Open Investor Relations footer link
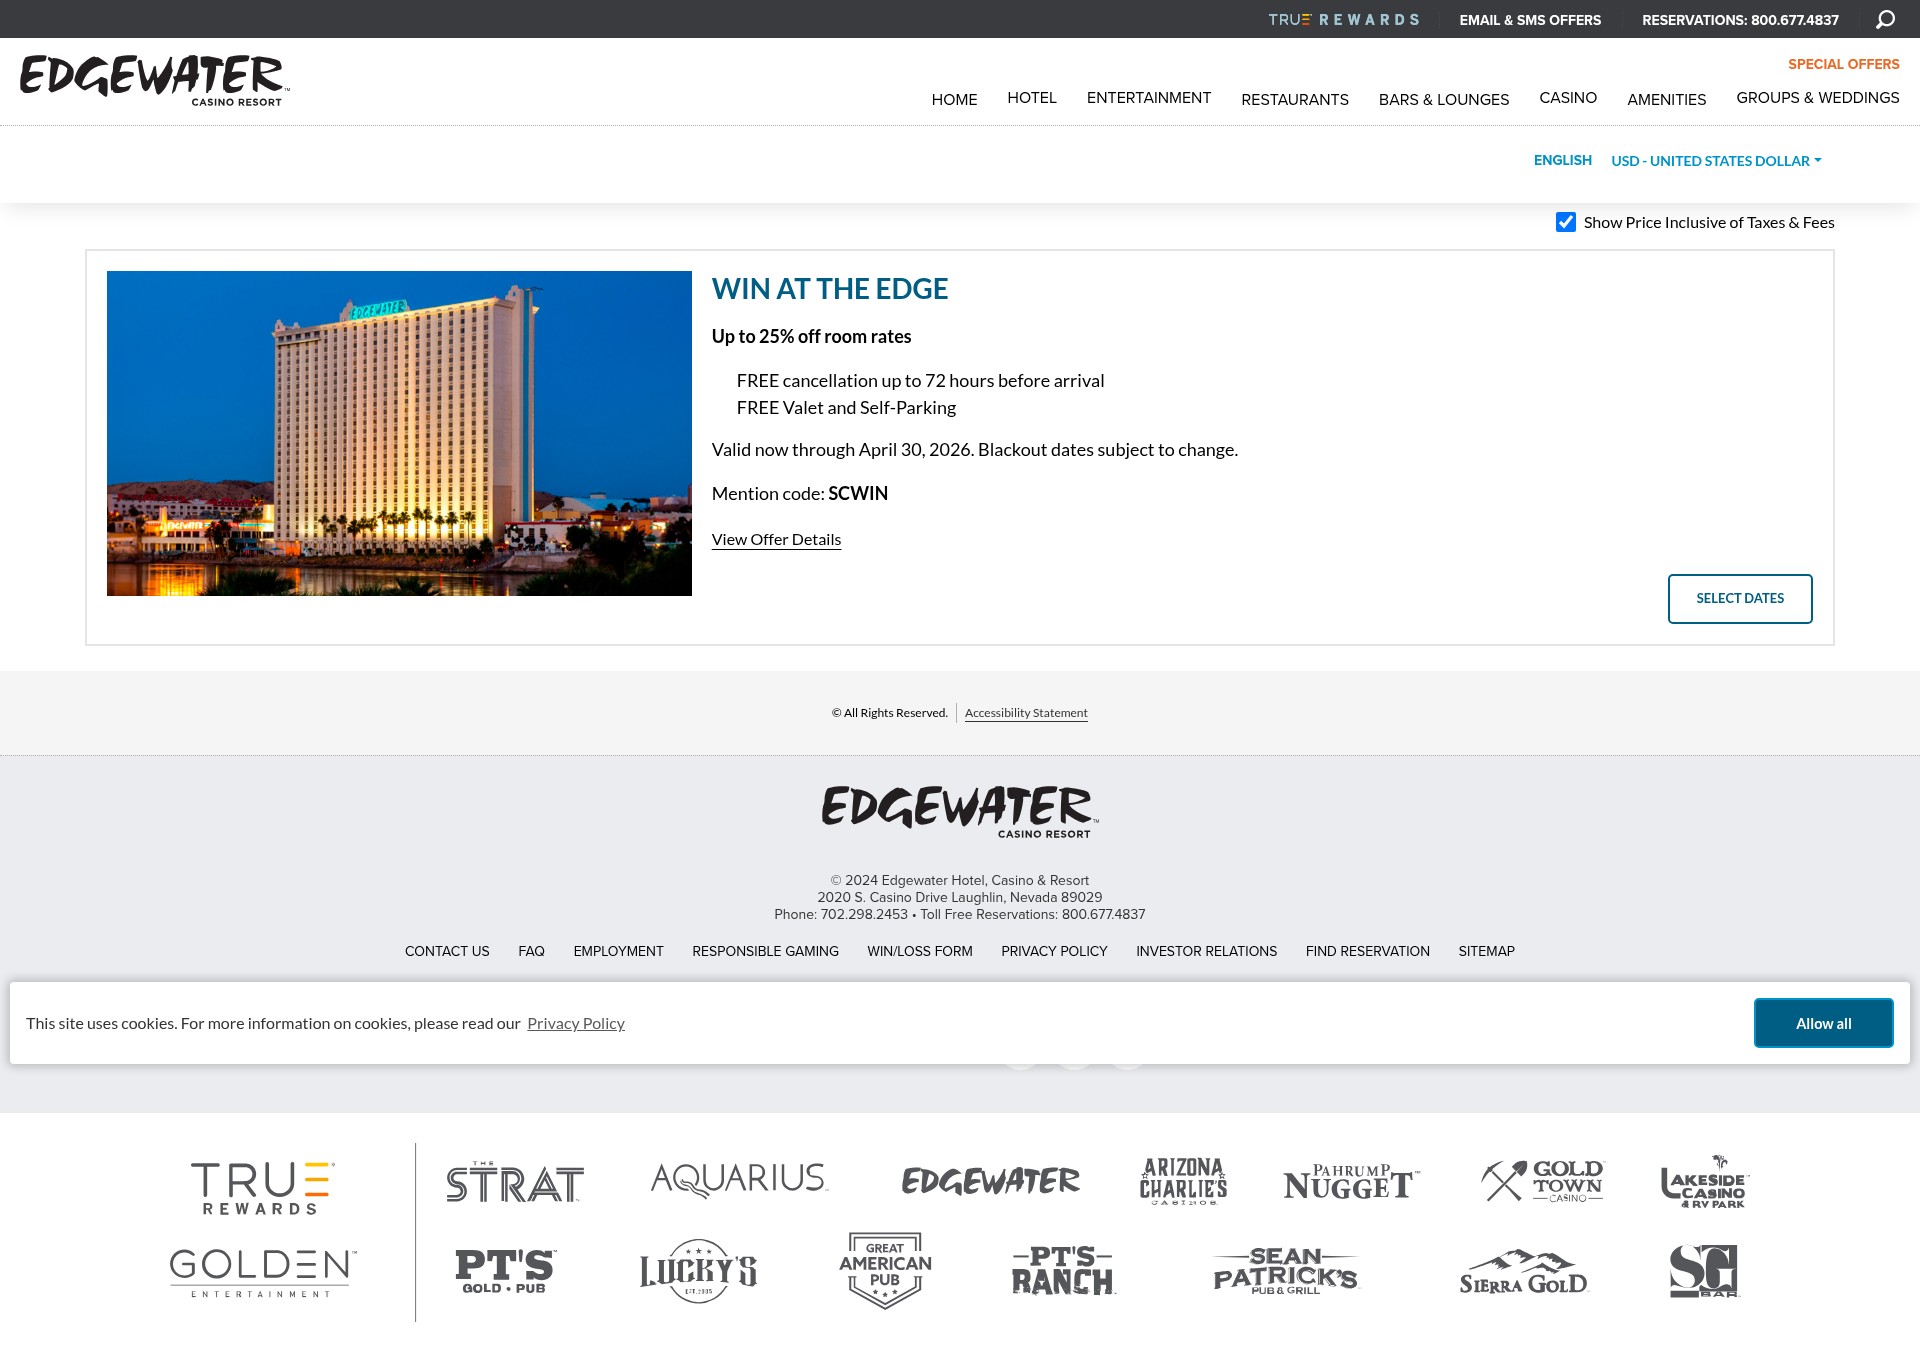The width and height of the screenshot is (1920, 1357). [x=1206, y=951]
